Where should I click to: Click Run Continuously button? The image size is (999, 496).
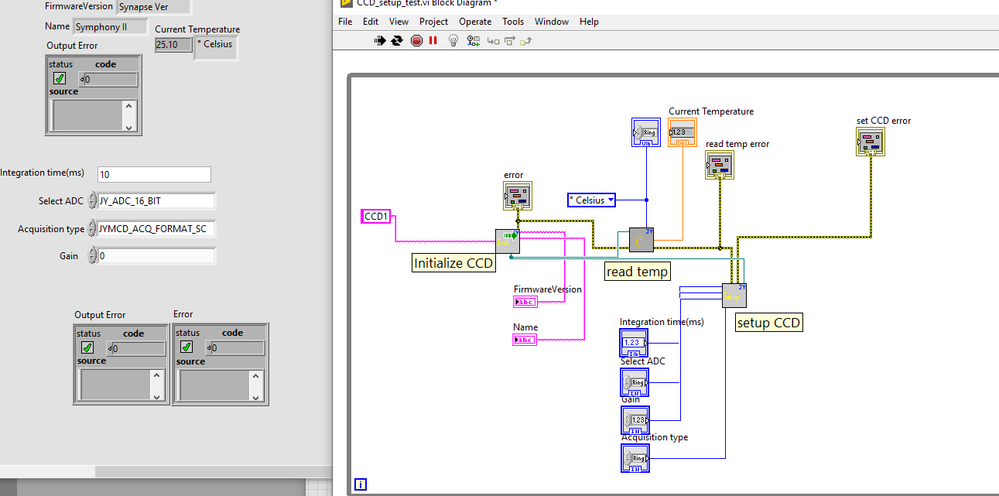398,40
